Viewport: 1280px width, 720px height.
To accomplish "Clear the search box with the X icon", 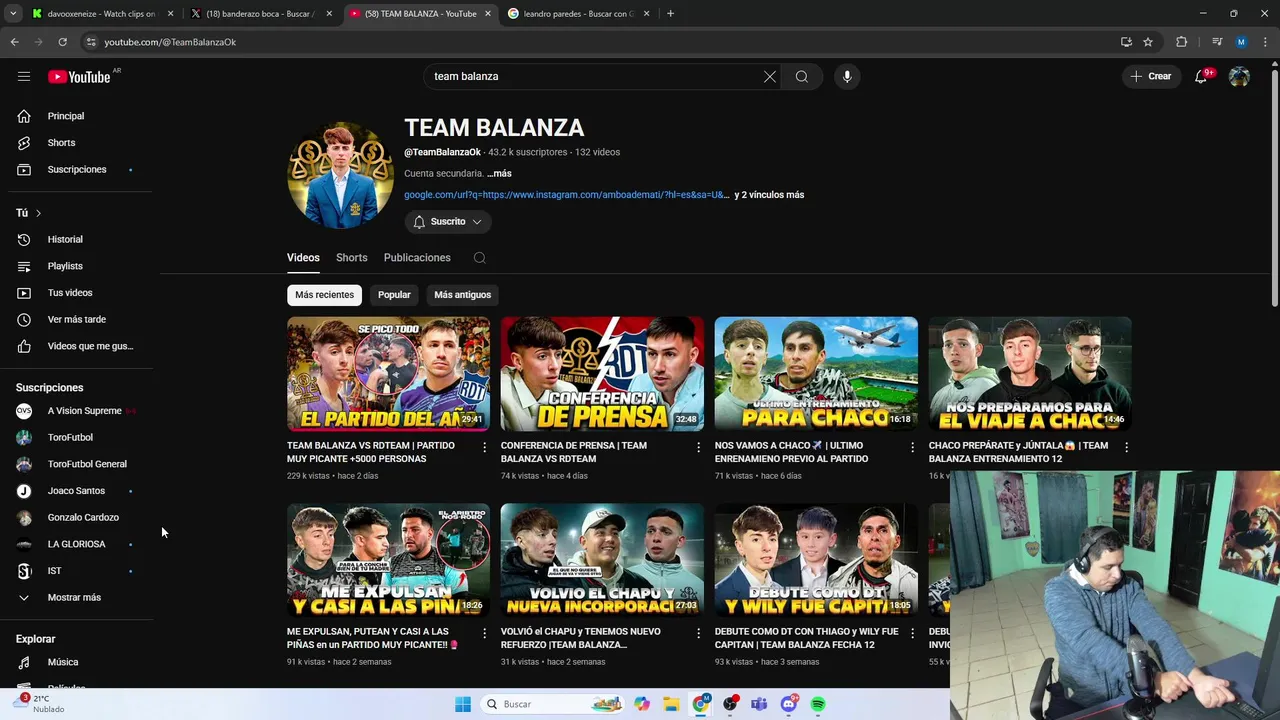I will (770, 76).
